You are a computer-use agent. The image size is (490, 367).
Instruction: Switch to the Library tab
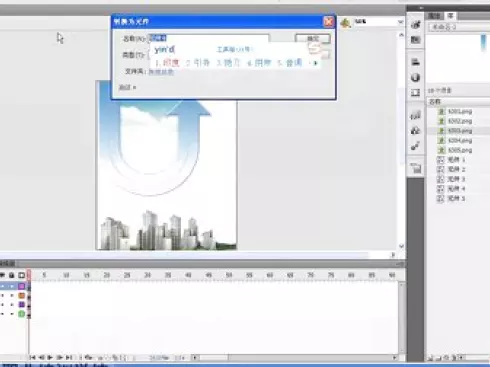coord(451,16)
